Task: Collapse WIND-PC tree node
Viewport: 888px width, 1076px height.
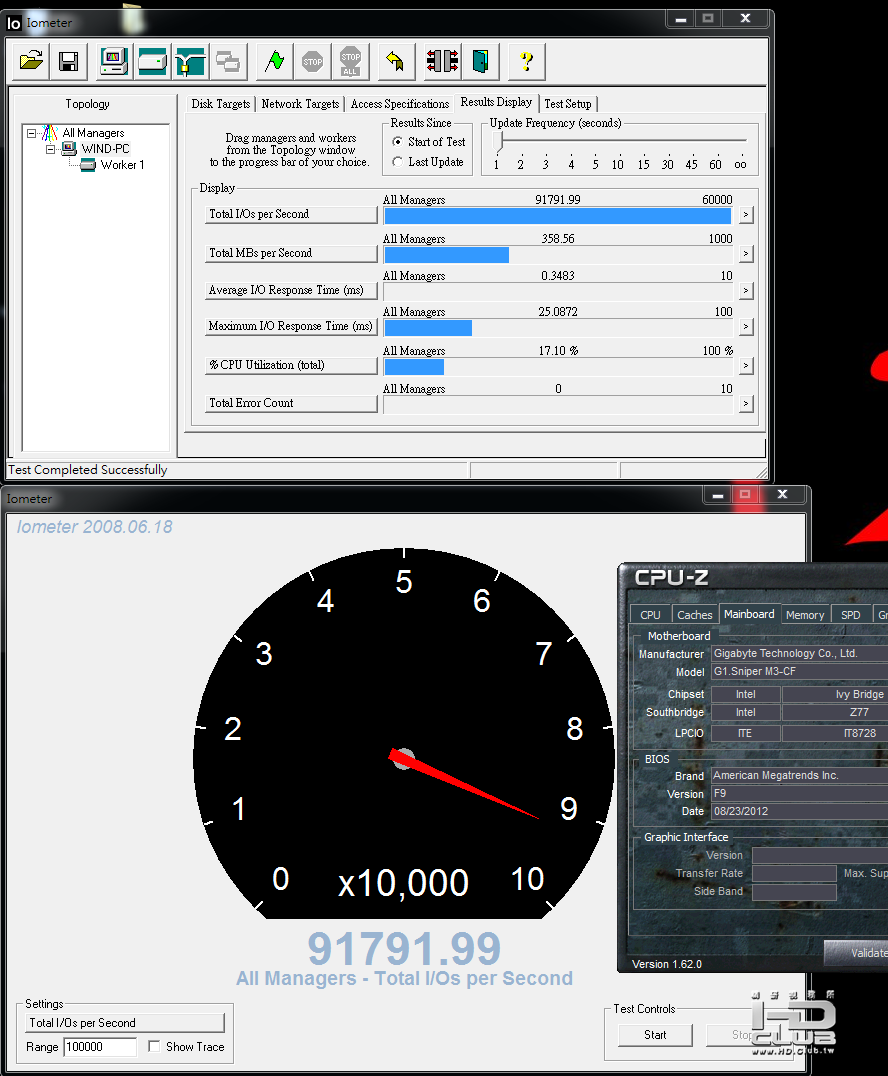Action: coord(51,149)
